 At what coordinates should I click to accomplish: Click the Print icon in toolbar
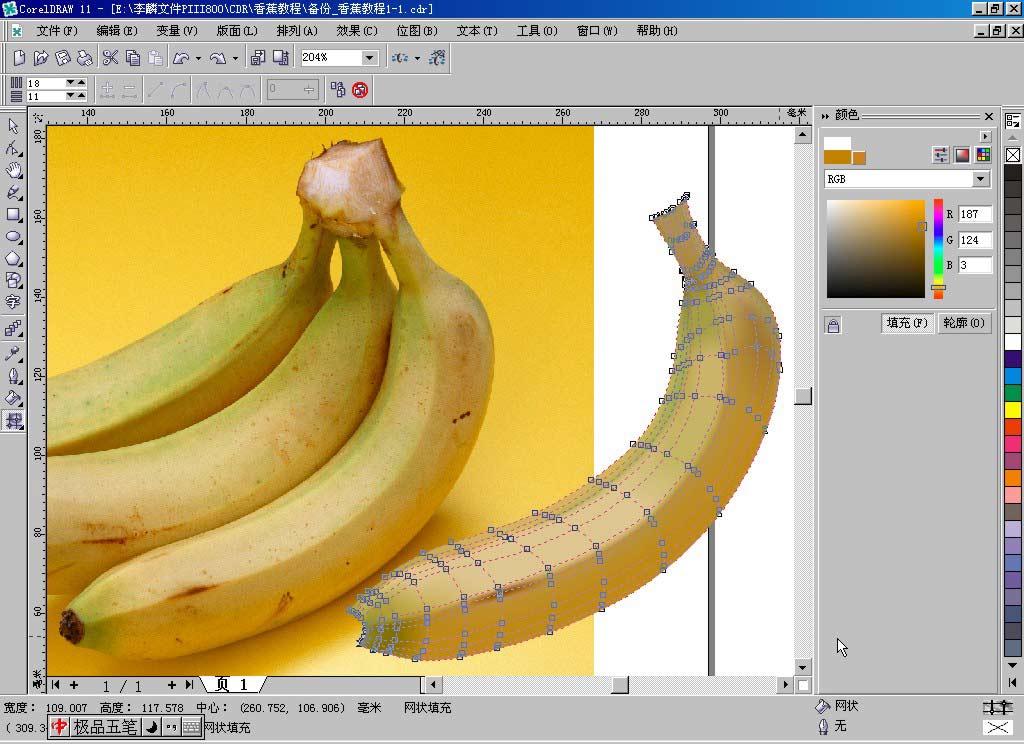click(x=85, y=58)
